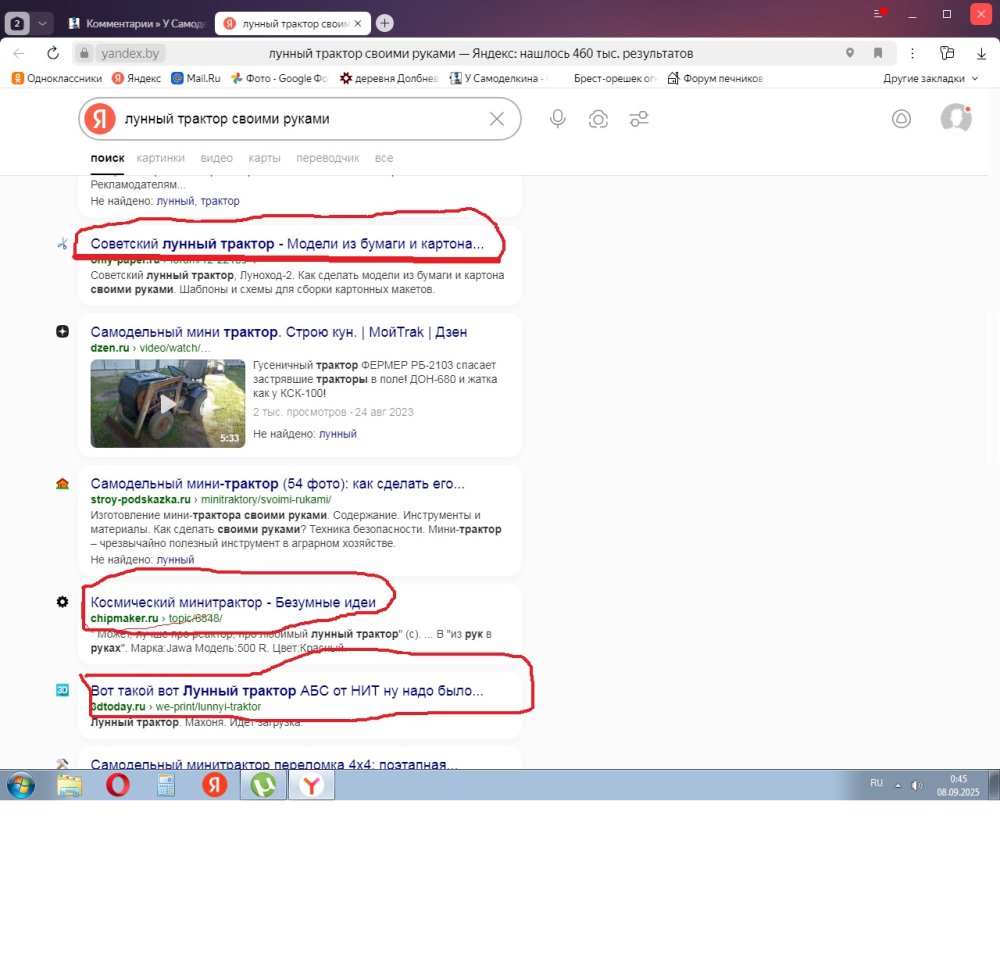
Task: Open the деревня Долбнев bookmark
Action: (x=388, y=78)
